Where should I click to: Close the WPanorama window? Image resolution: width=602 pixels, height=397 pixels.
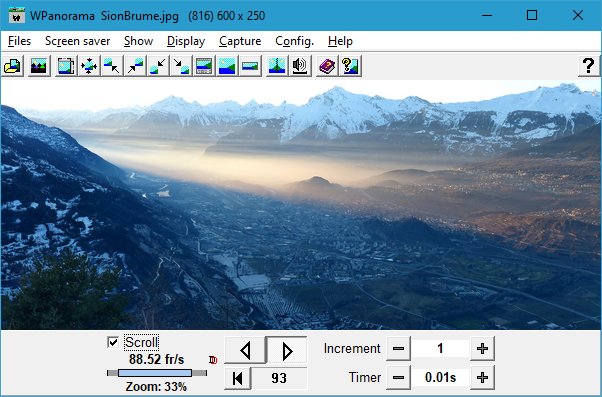(578, 15)
